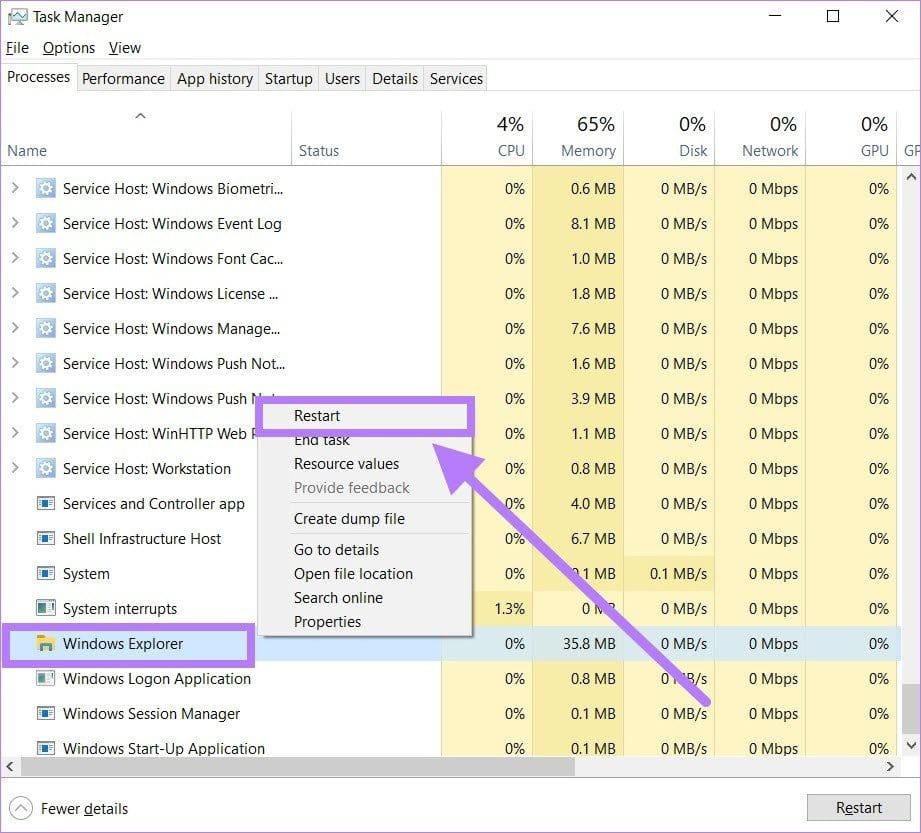921x833 pixels.
Task: Select the Windows Explorer process row
Action: click(451, 644)
